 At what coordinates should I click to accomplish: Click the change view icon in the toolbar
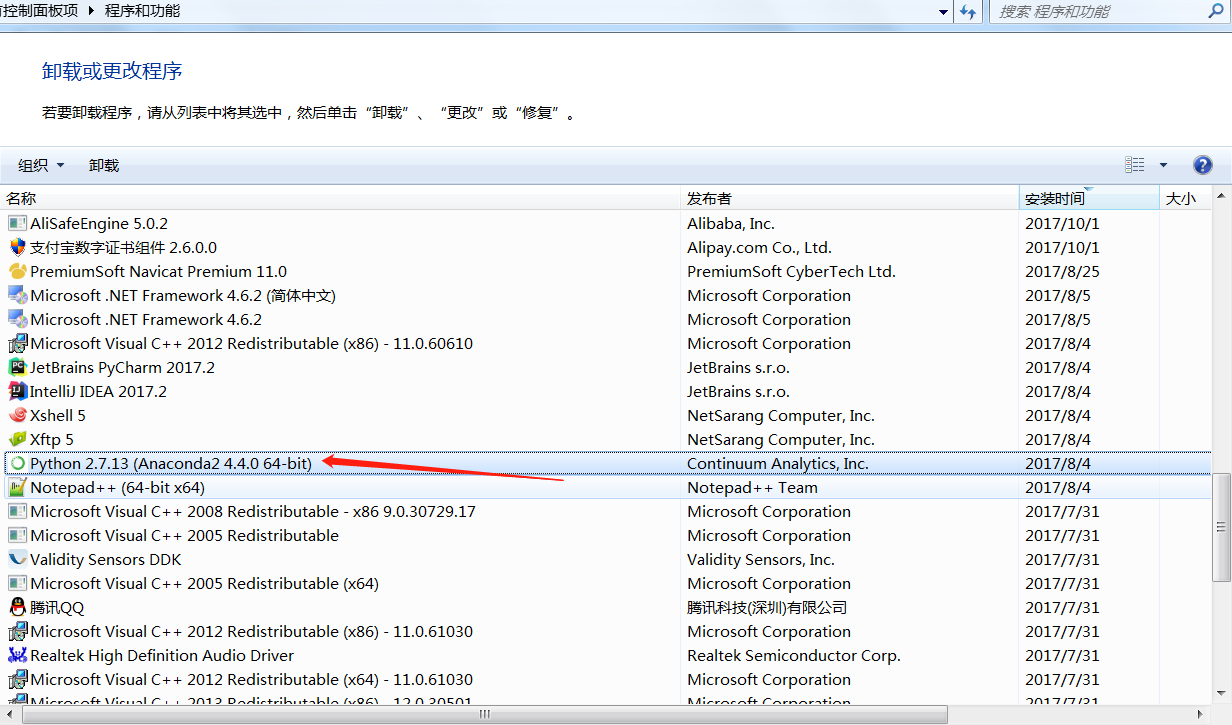pos(1135,165)
